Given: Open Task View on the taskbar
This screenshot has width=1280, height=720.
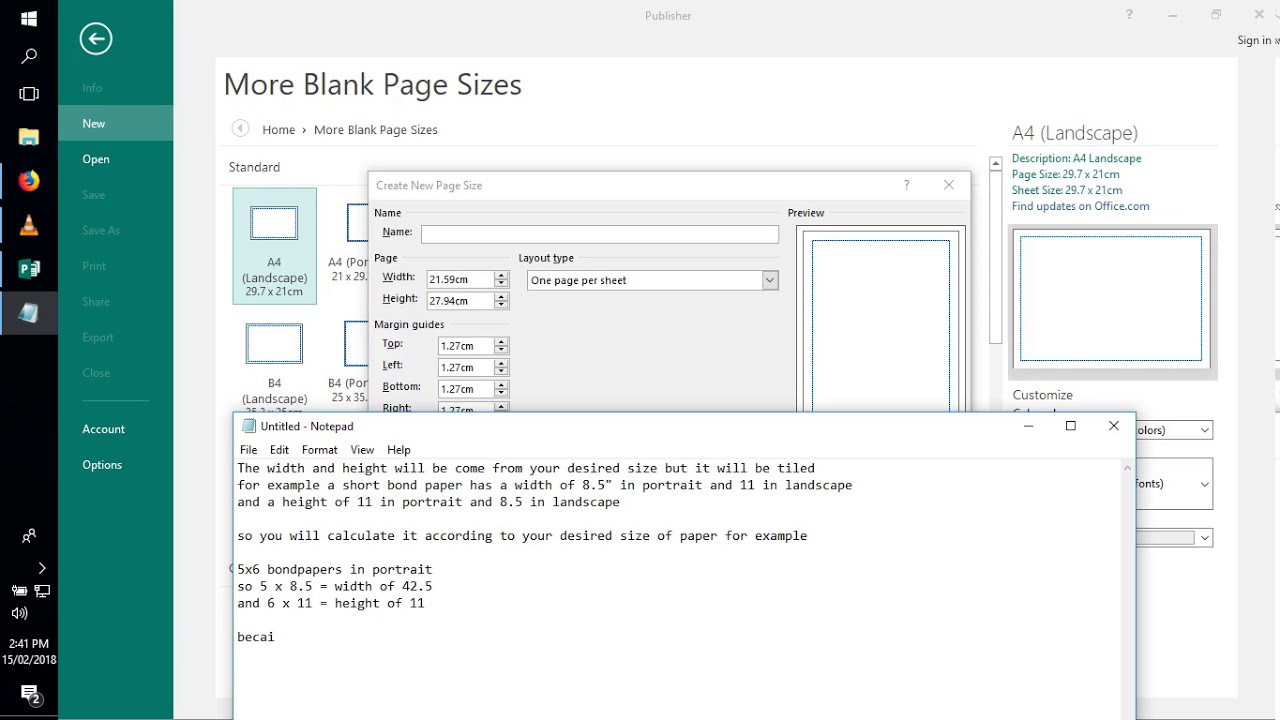Looking at the screenshot, I should pos(29,94).
